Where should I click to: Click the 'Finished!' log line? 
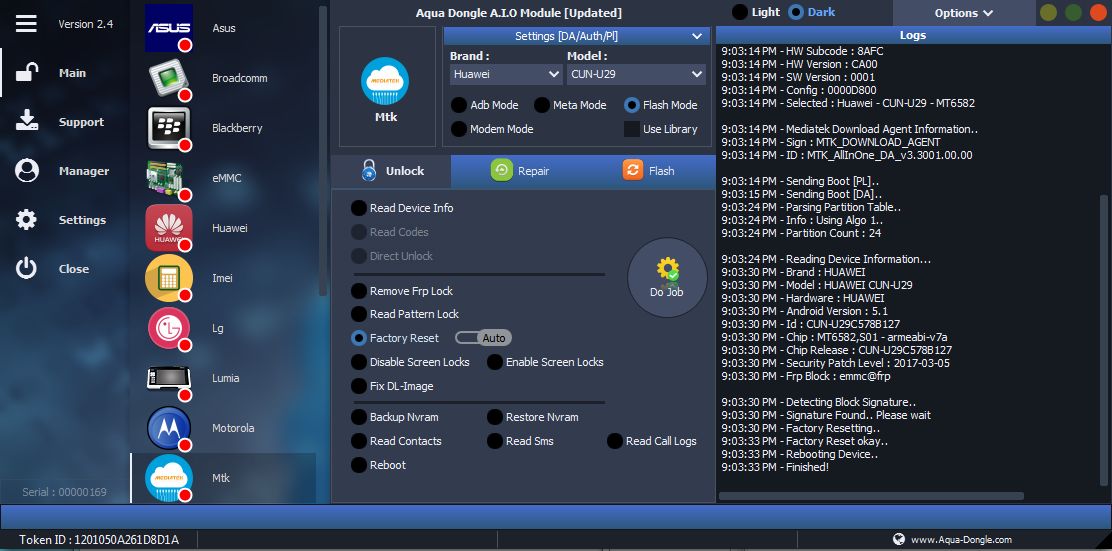pos(775,467)
